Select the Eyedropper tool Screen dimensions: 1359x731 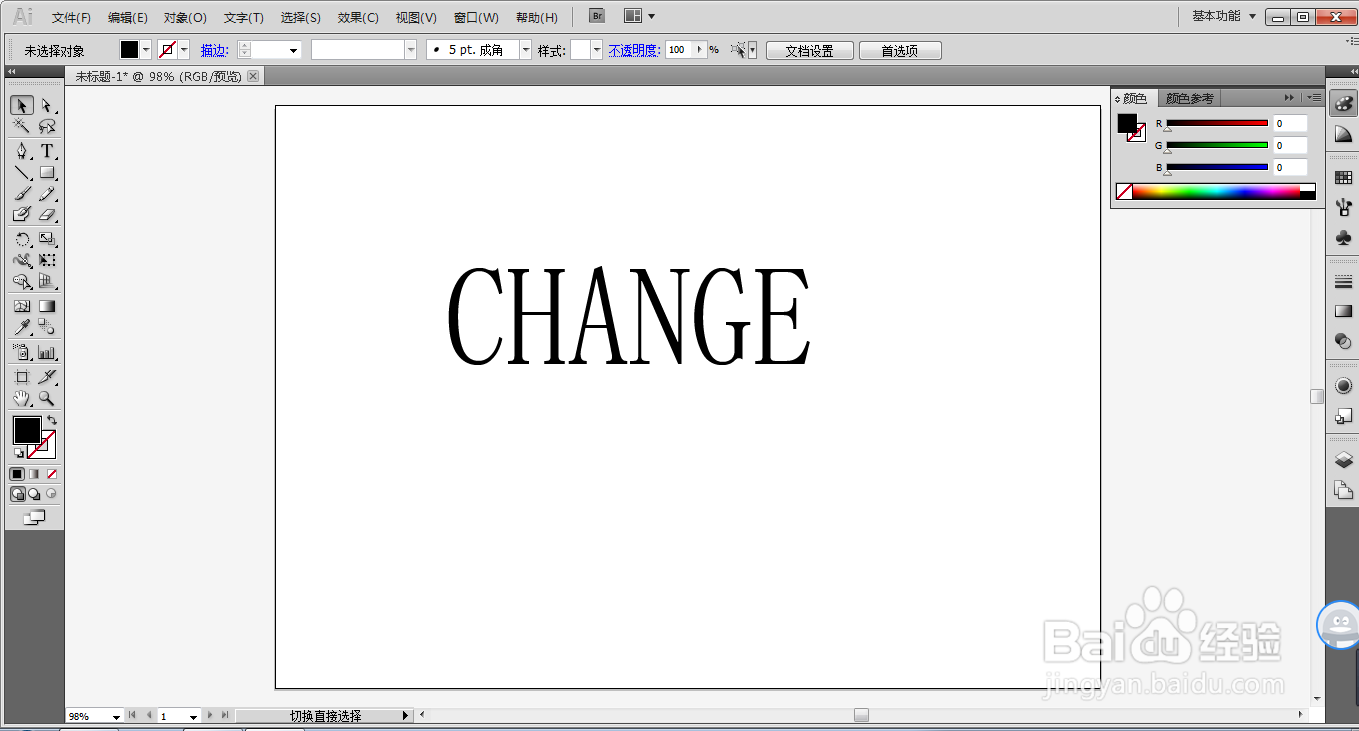click(22, 327)
